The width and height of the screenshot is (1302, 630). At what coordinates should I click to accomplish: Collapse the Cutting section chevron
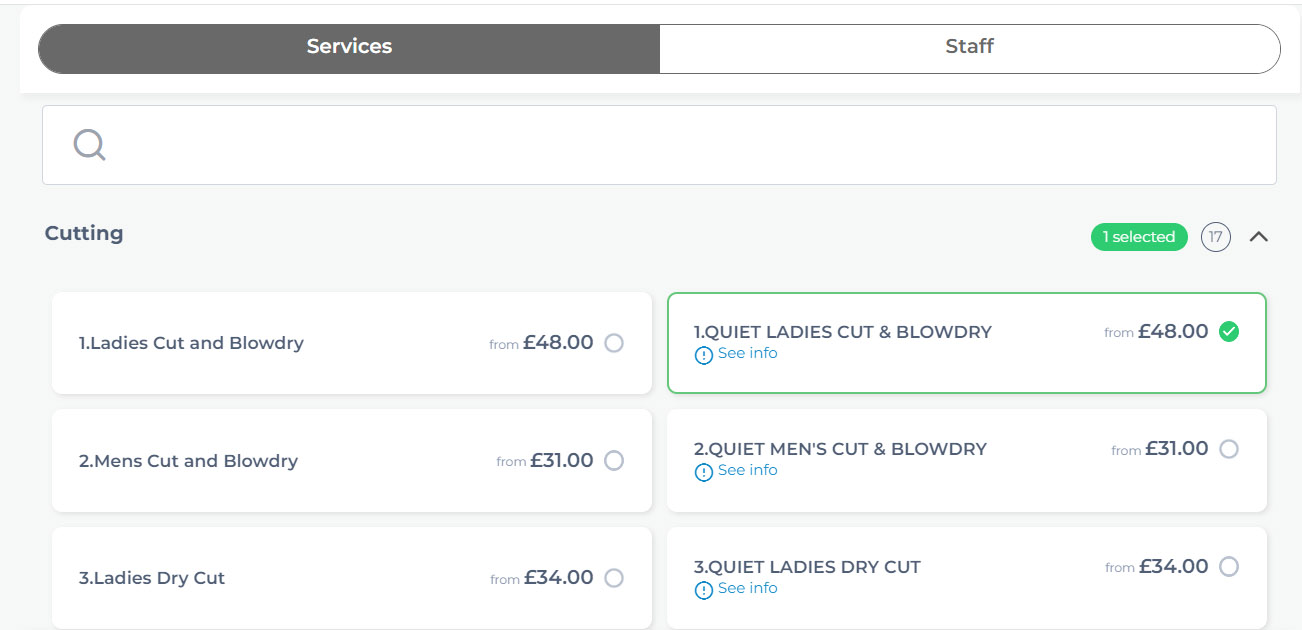[1259, 237]
